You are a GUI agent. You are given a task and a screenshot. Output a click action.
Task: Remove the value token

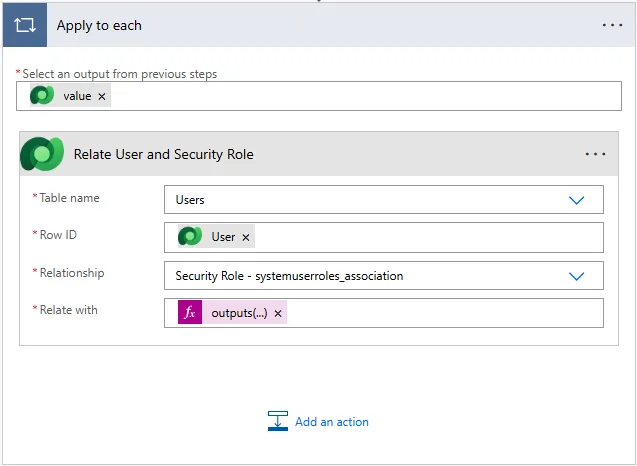point(102,96)
